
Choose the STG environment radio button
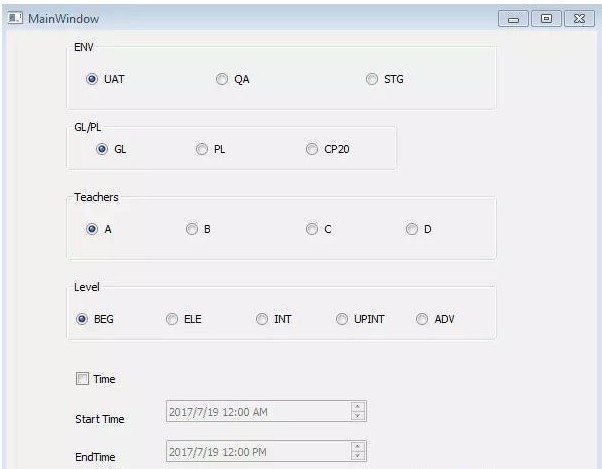(x=372, y=79)
